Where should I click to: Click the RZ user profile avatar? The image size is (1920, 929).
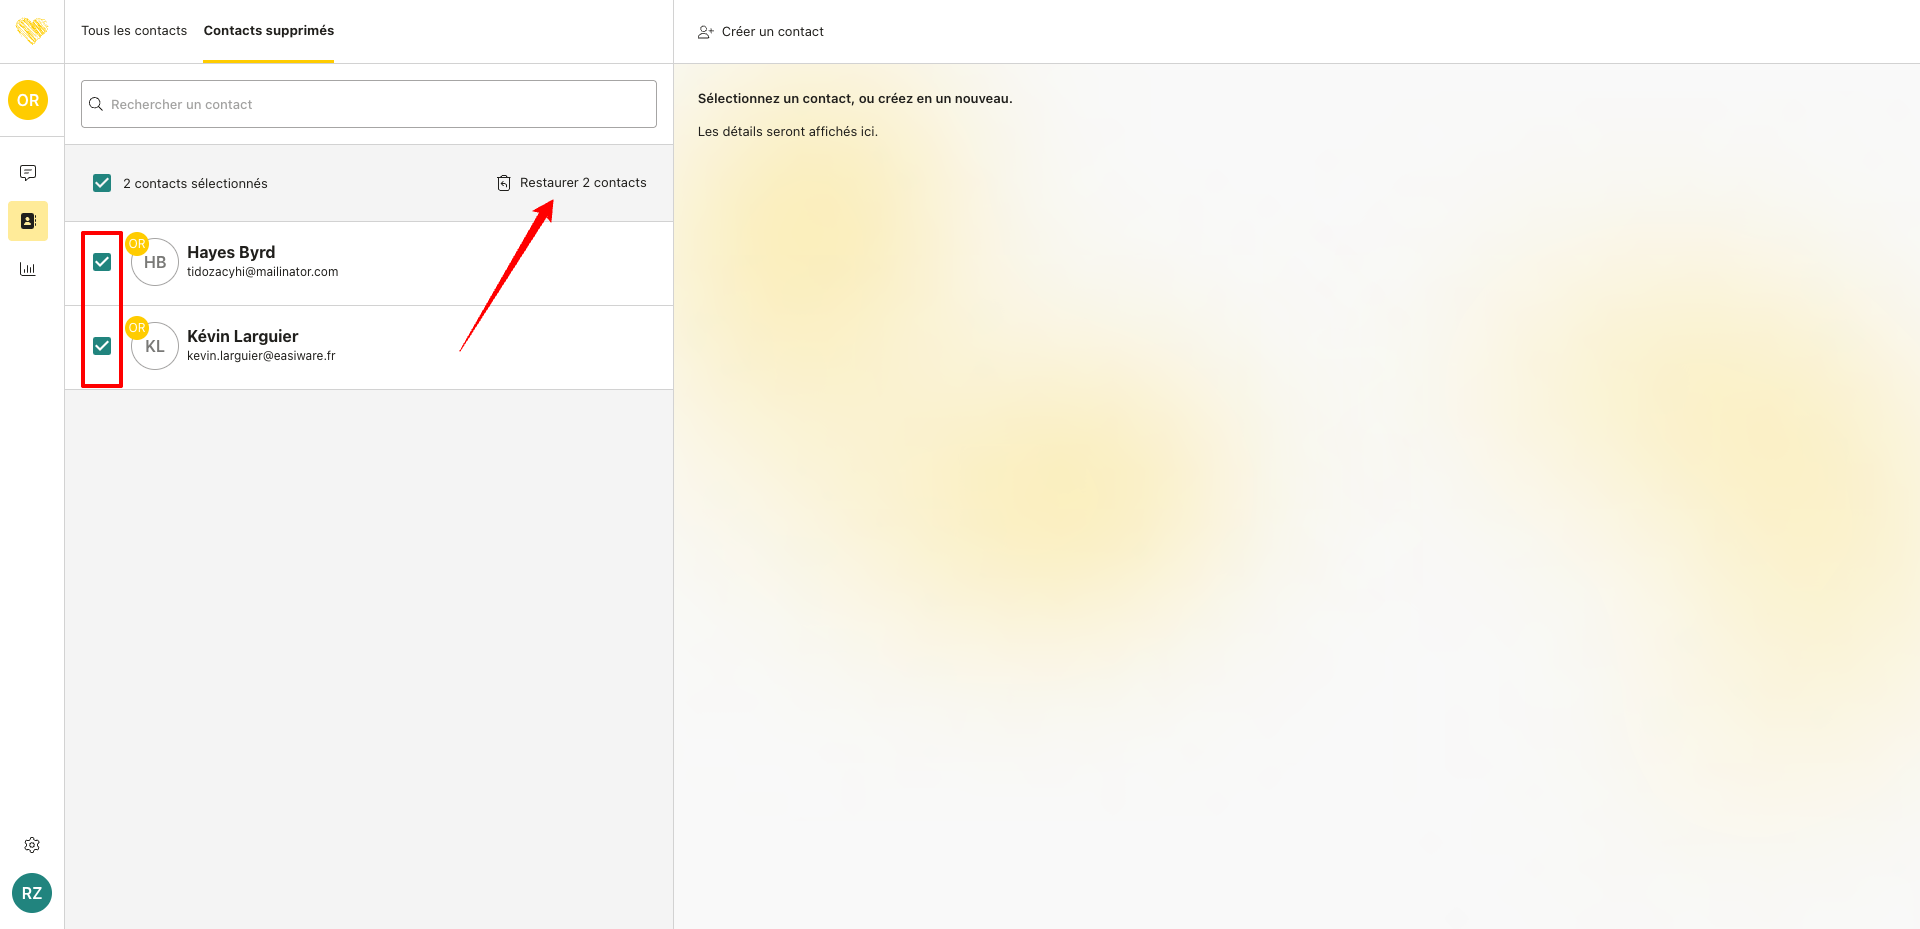point(32,893)
